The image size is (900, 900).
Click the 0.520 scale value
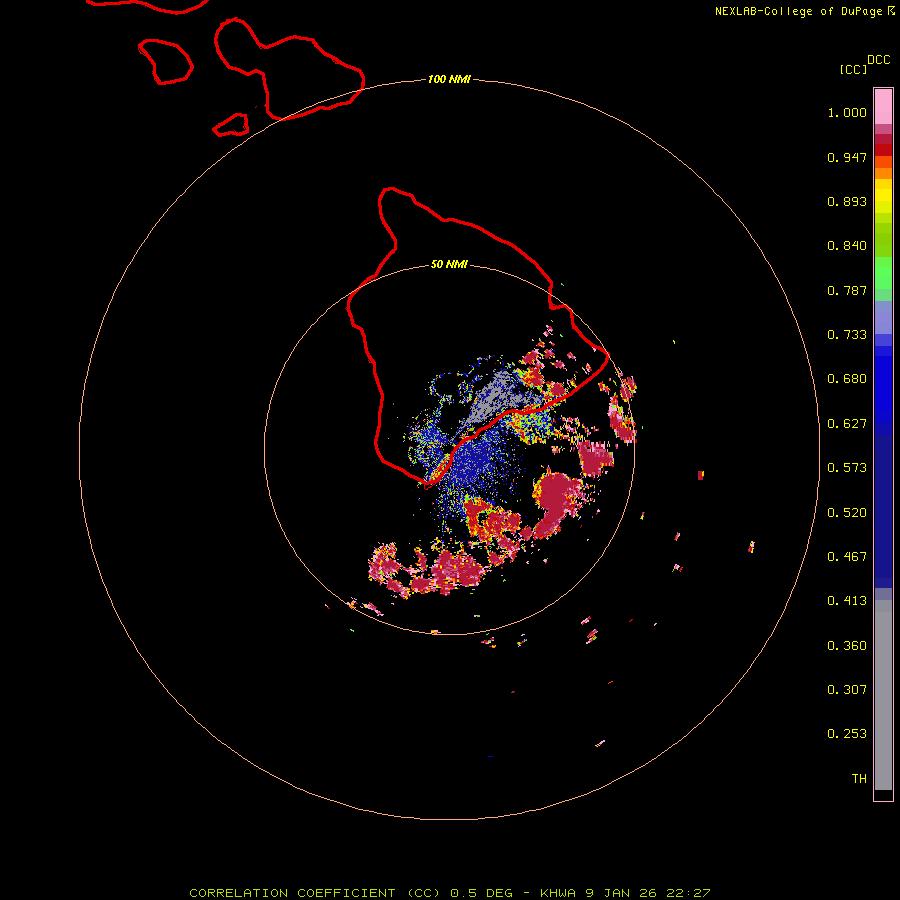pos(847,513)
